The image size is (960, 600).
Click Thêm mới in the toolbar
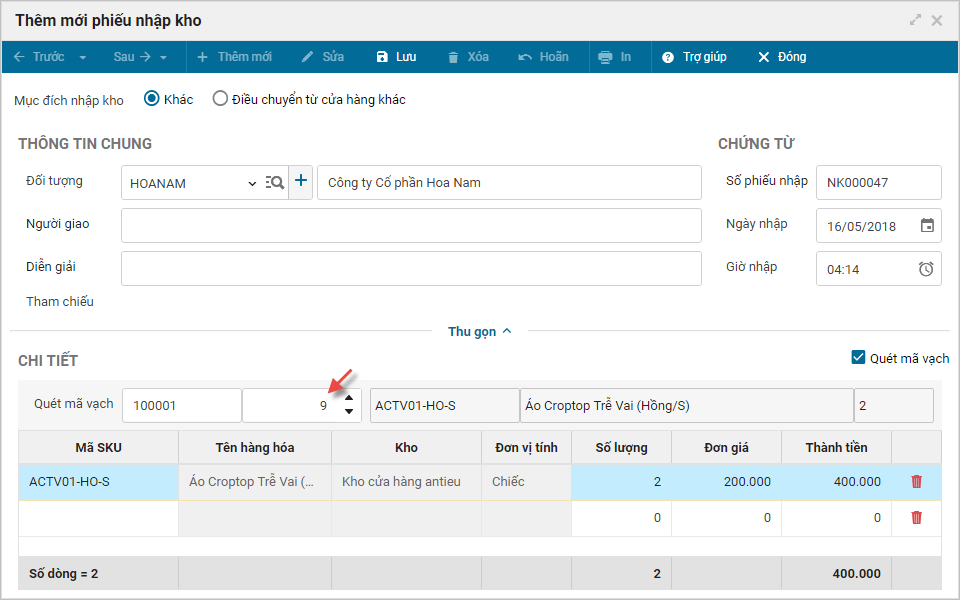tap(234, 57)
